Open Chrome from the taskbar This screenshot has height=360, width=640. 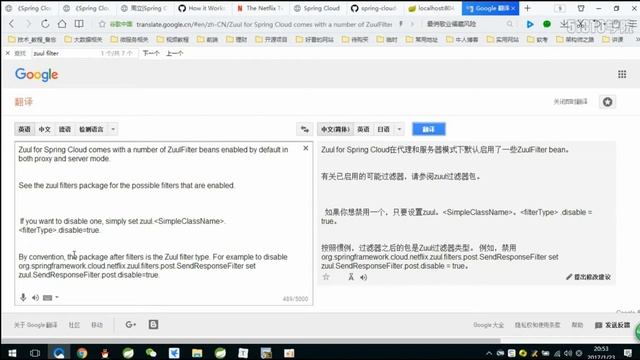tap(82, 353)
